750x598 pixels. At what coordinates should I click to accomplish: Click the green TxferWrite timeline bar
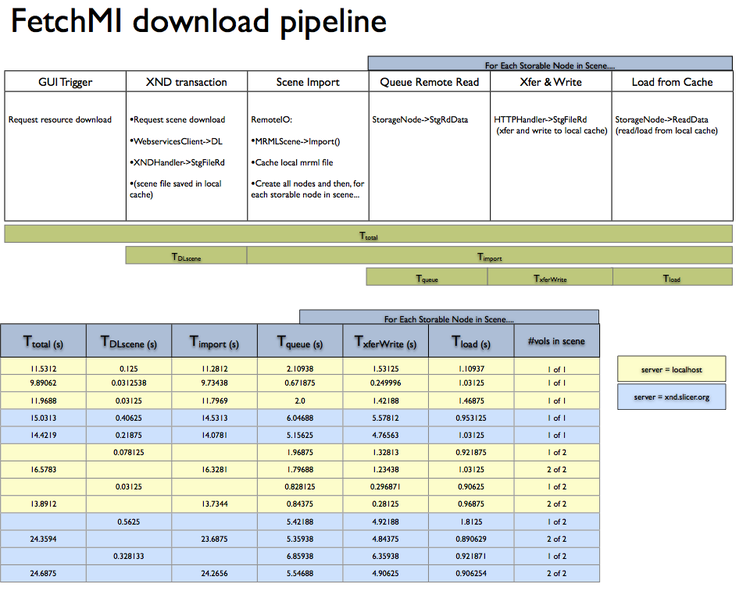[x=550, y=278]
